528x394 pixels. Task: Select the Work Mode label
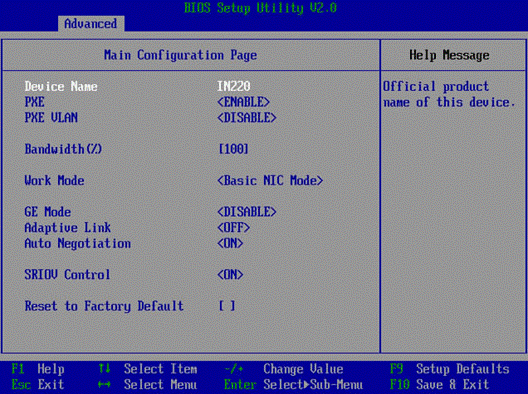click(x=54, y=180)
